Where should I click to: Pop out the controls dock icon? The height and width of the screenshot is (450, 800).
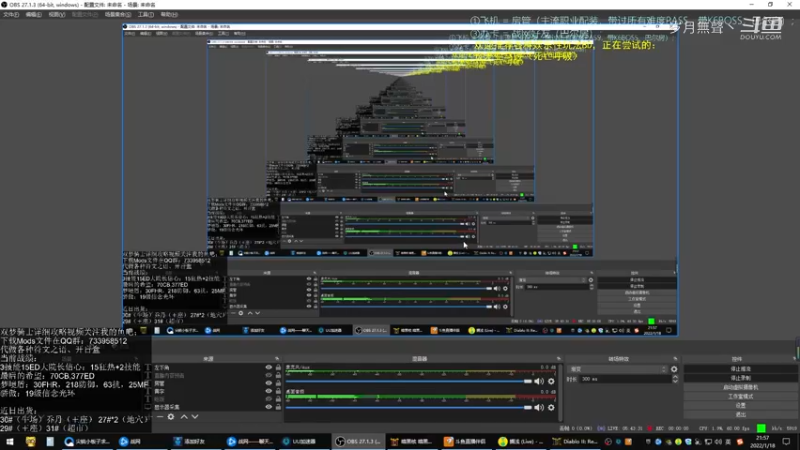click(794, 359)
